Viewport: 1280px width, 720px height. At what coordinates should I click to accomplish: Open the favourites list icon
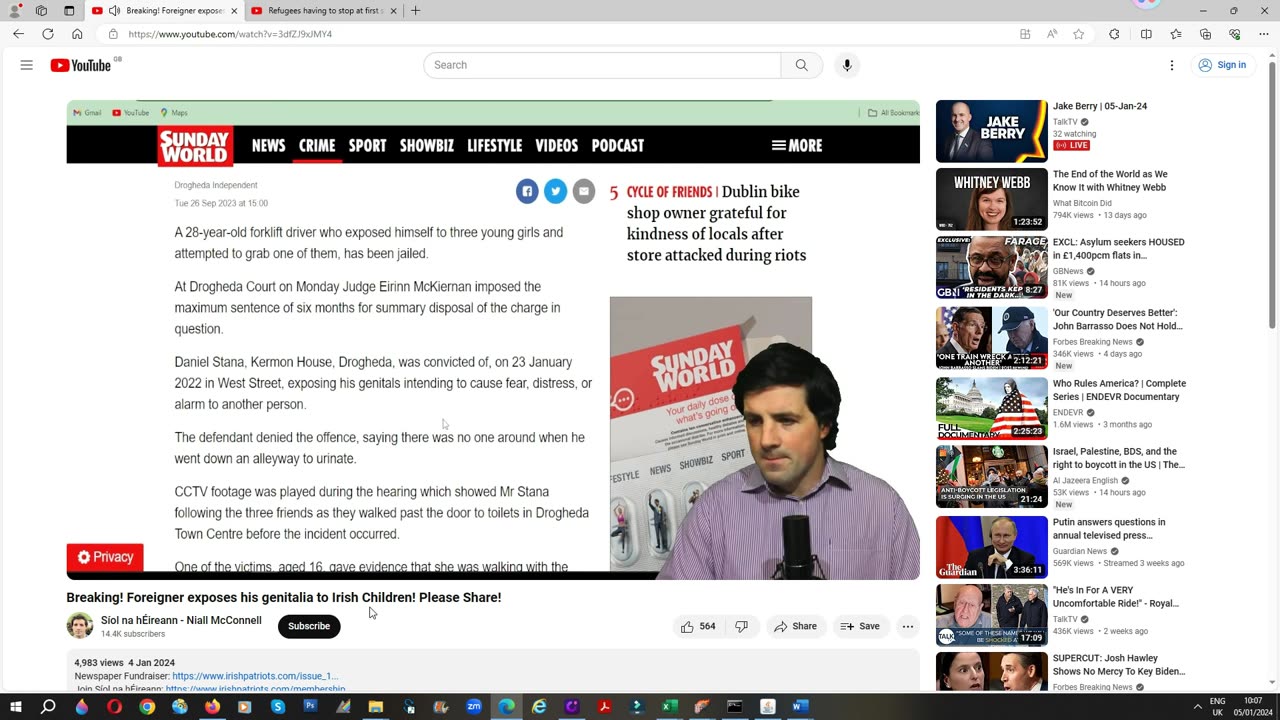pyautogui.click(x=1176, y=34)
